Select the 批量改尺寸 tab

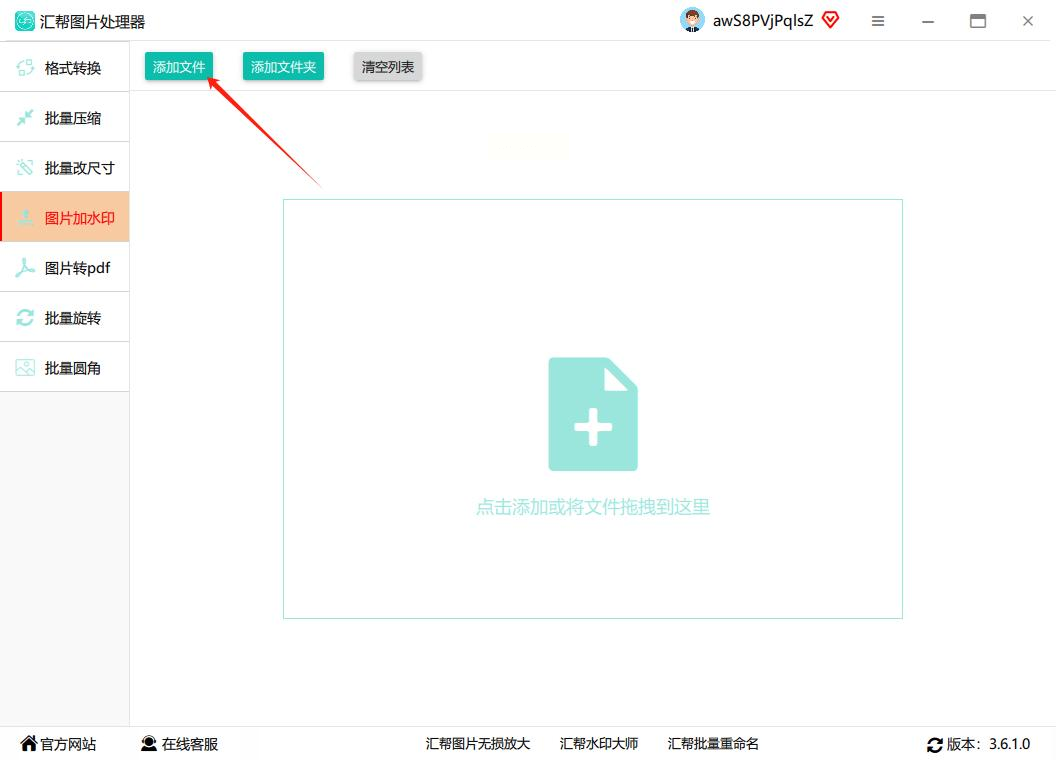(x=65, y=167)
